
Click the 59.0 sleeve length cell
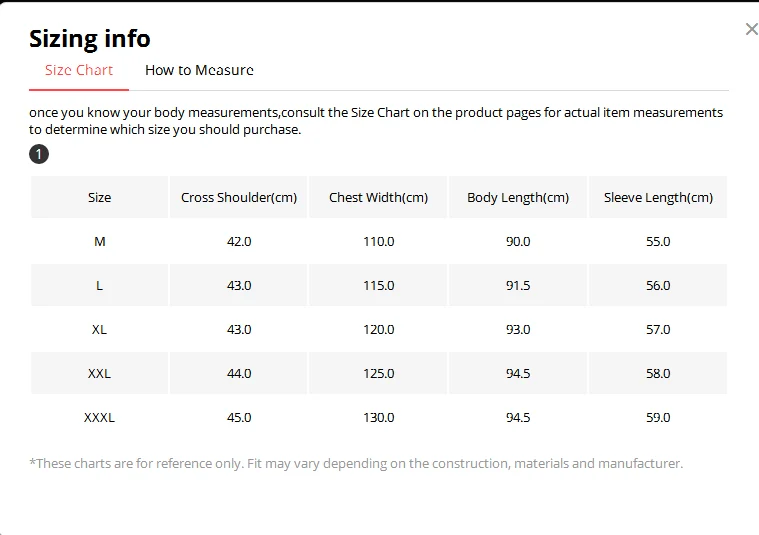[x=658, y=418]
